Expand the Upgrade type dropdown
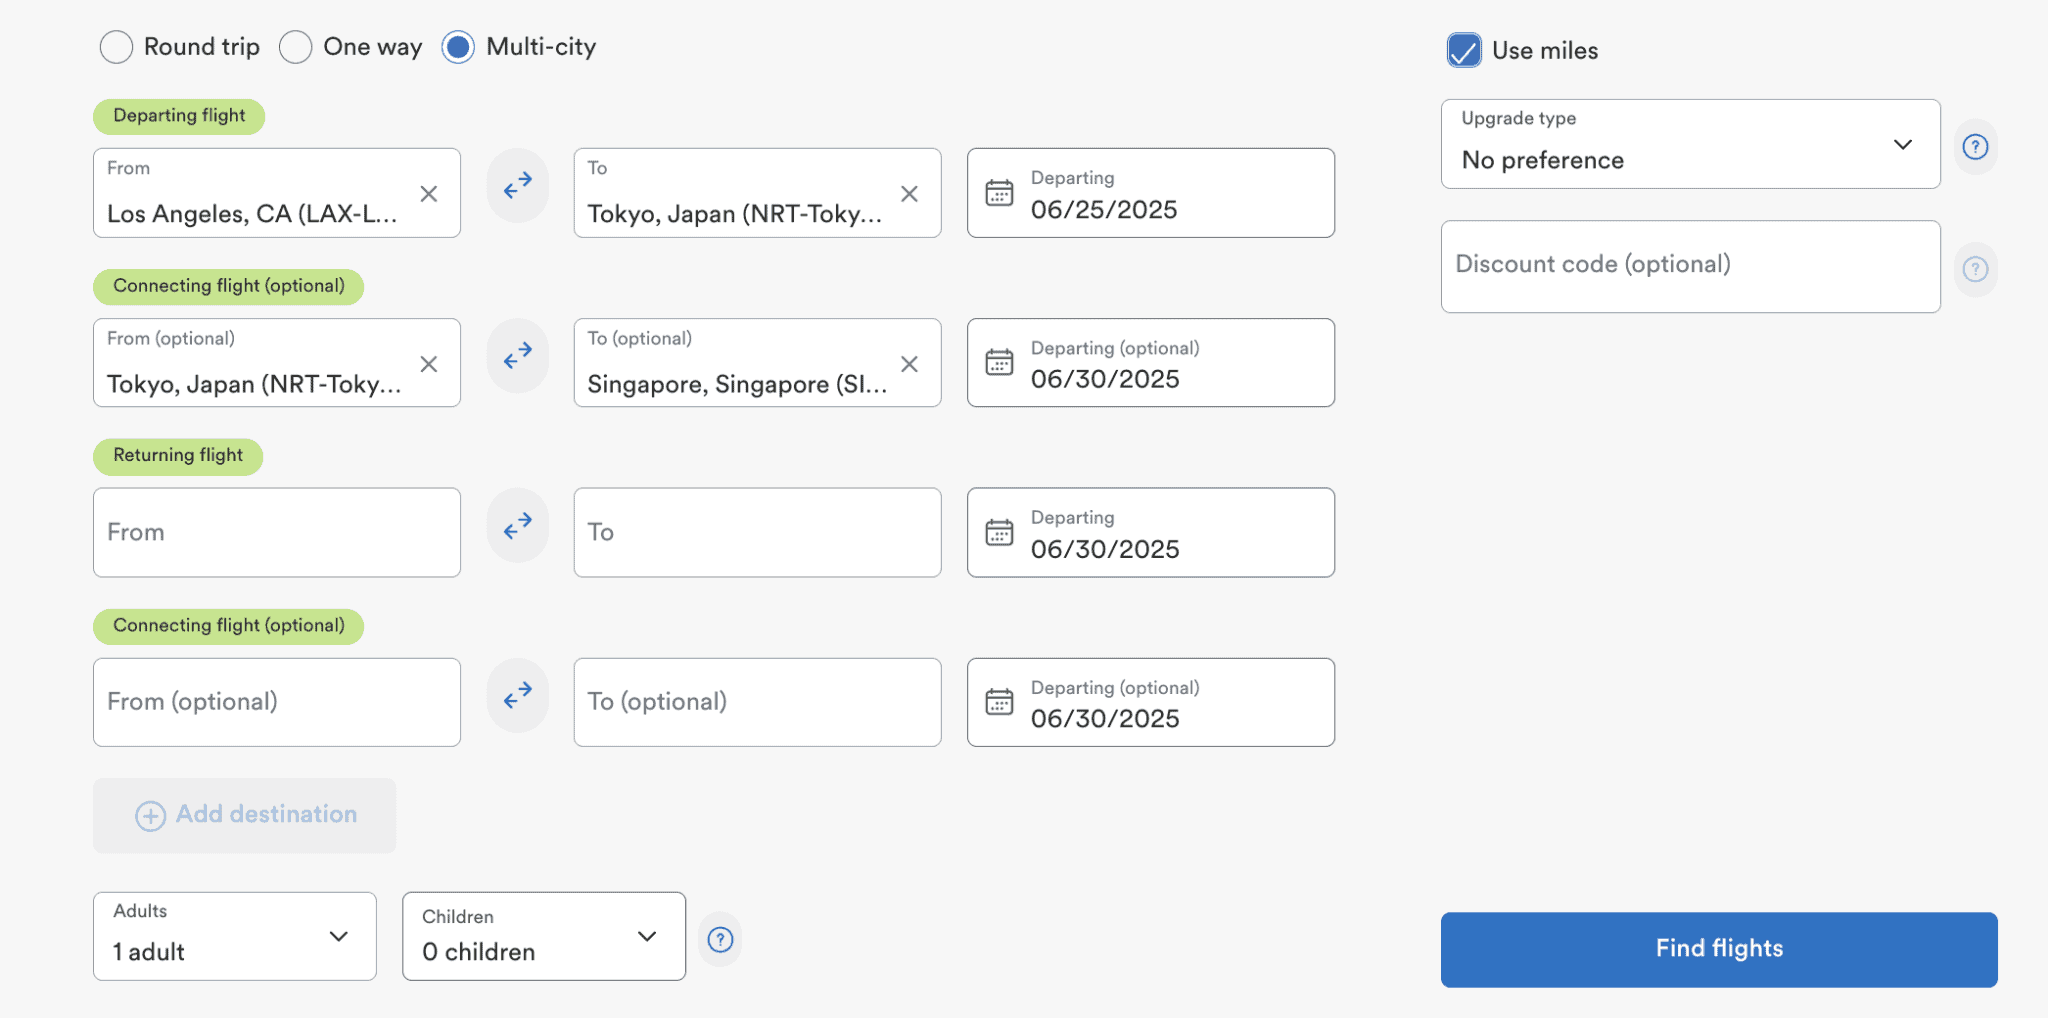The width and height of the screenshot is (2048, 1018). [1690, 144]
